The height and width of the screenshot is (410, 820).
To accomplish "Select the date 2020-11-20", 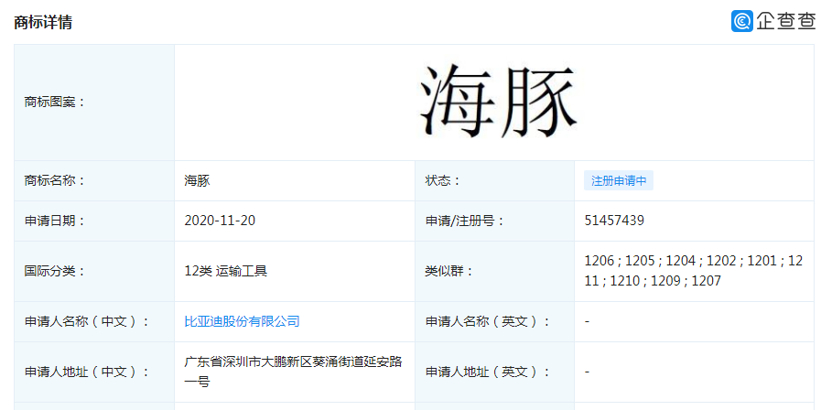I will (x=220, y=221).
